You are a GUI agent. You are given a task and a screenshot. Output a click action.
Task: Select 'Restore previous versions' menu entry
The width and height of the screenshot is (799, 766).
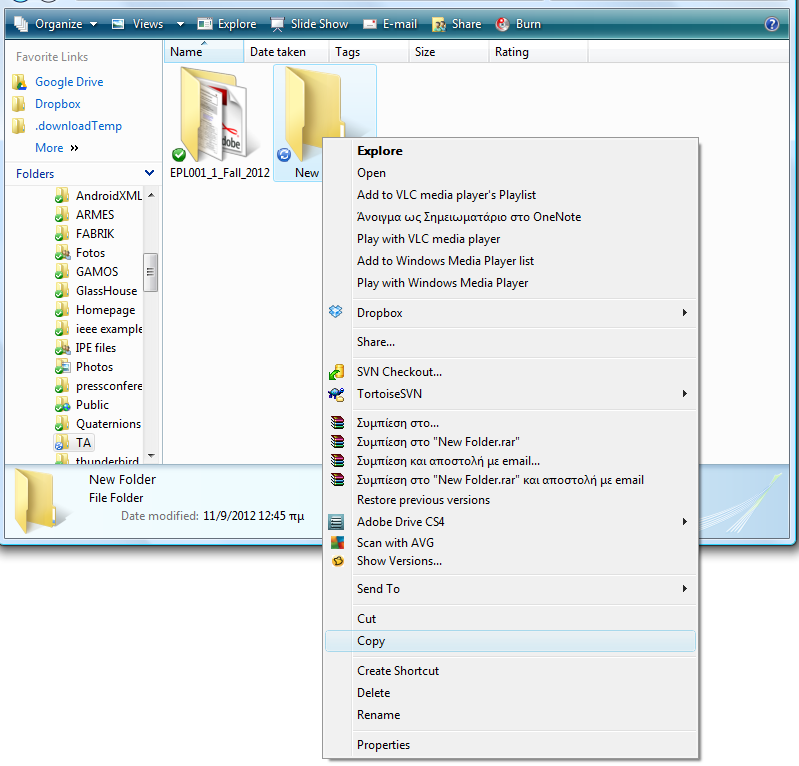tap(510, 500)
